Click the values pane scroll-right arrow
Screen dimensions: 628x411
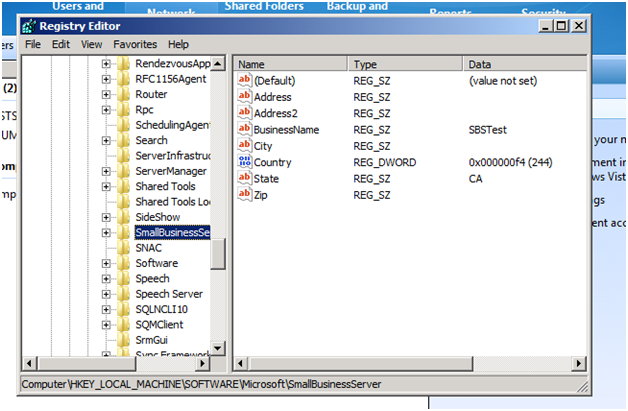click(x=579, y=363)
